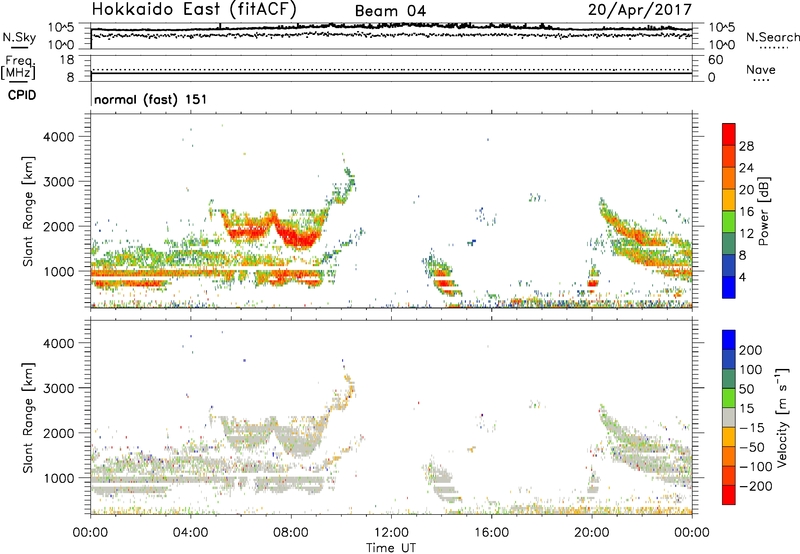The width and height of the screenshot is (800, 554).
Task: Click the 'N.Search' legend label
Action: pos(772,37)
